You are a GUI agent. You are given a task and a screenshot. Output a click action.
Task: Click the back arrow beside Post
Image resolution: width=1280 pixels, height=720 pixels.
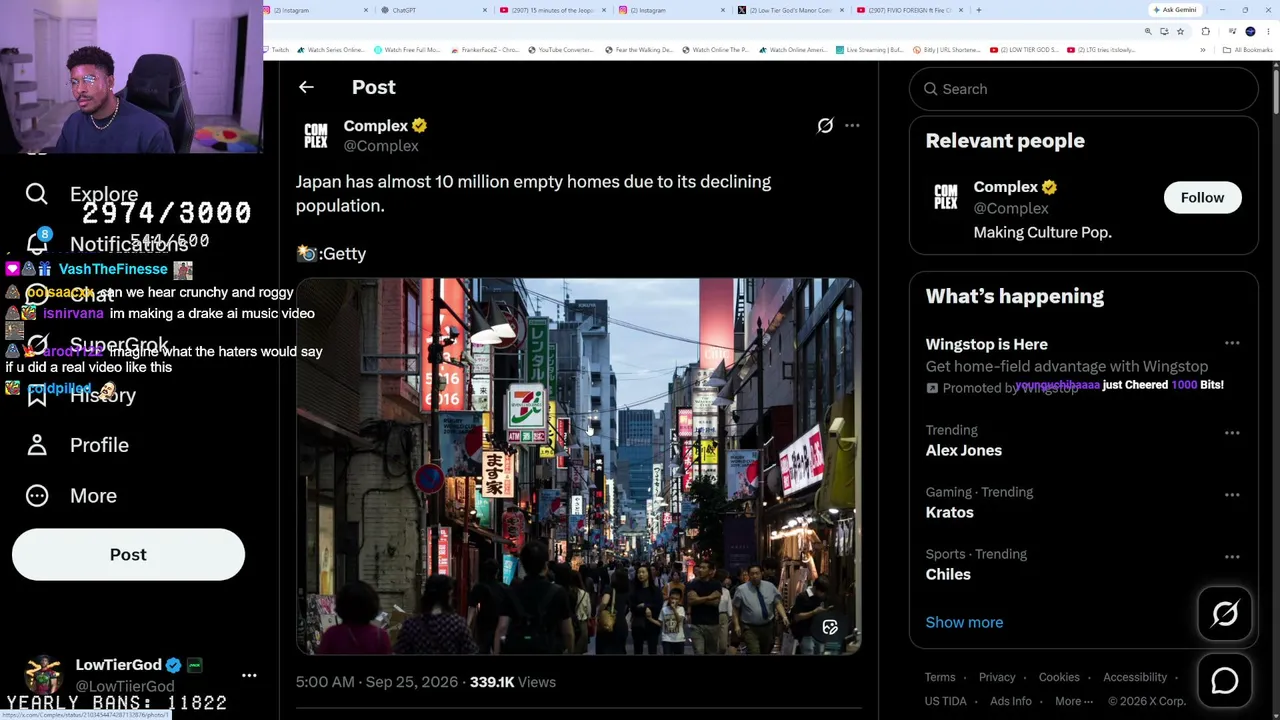306,87
